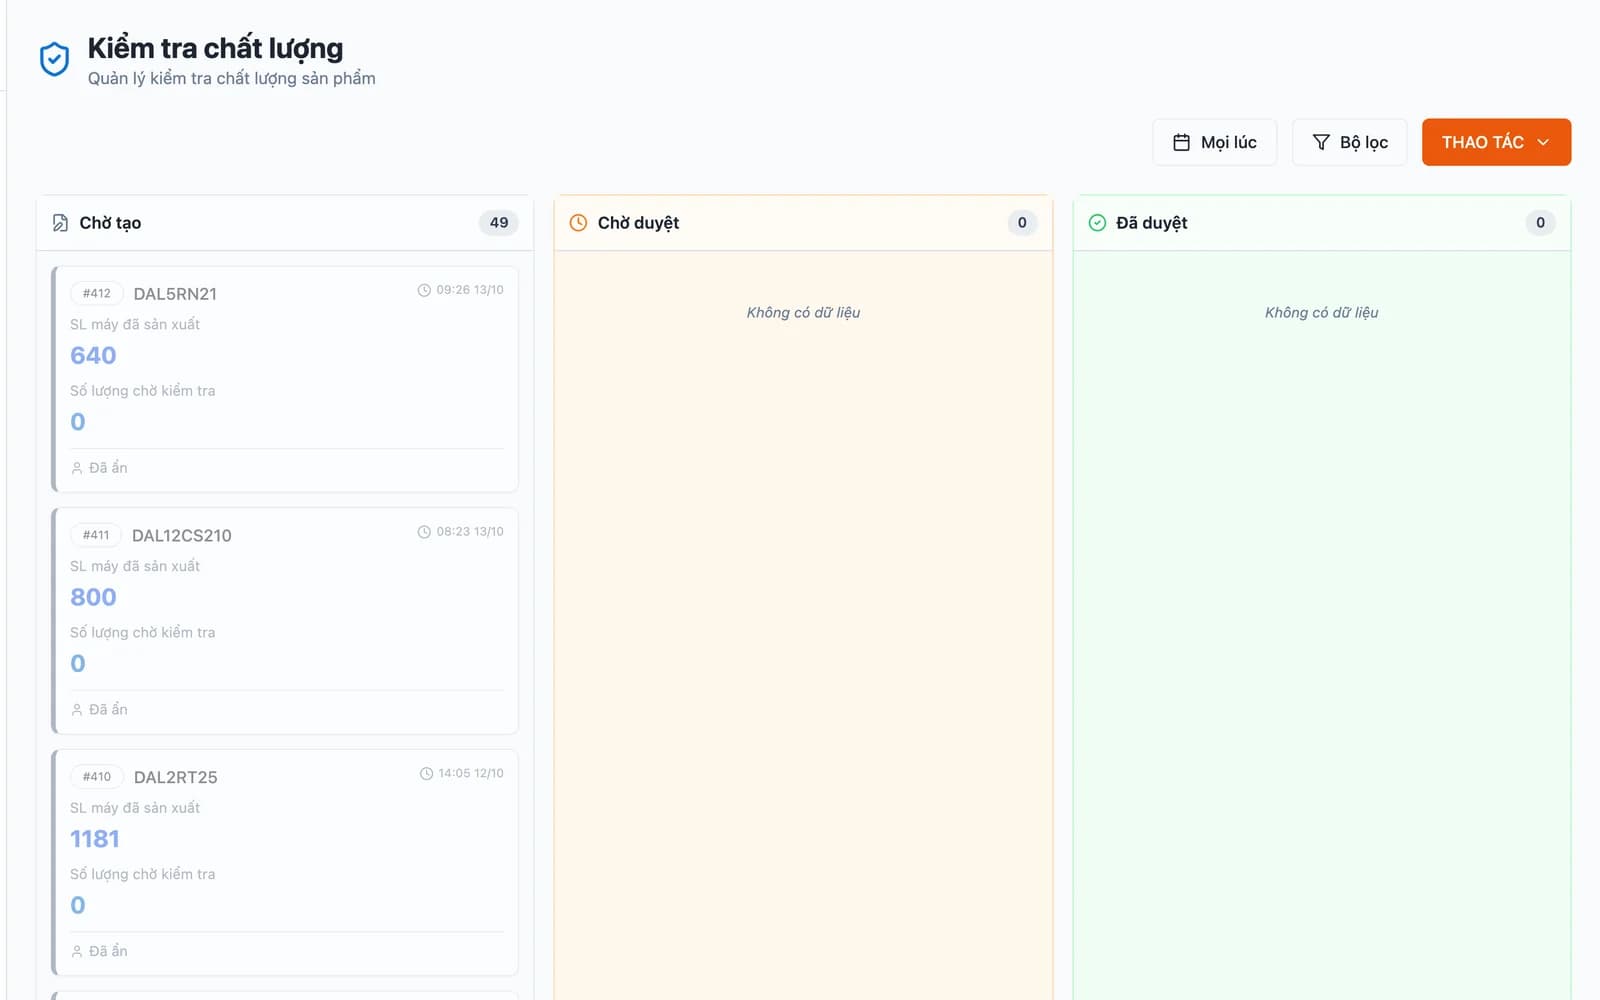This screenshot has width=1600, height=1000.
Task: Click the clock icon on card #411
Action: (x=424, y=532)
